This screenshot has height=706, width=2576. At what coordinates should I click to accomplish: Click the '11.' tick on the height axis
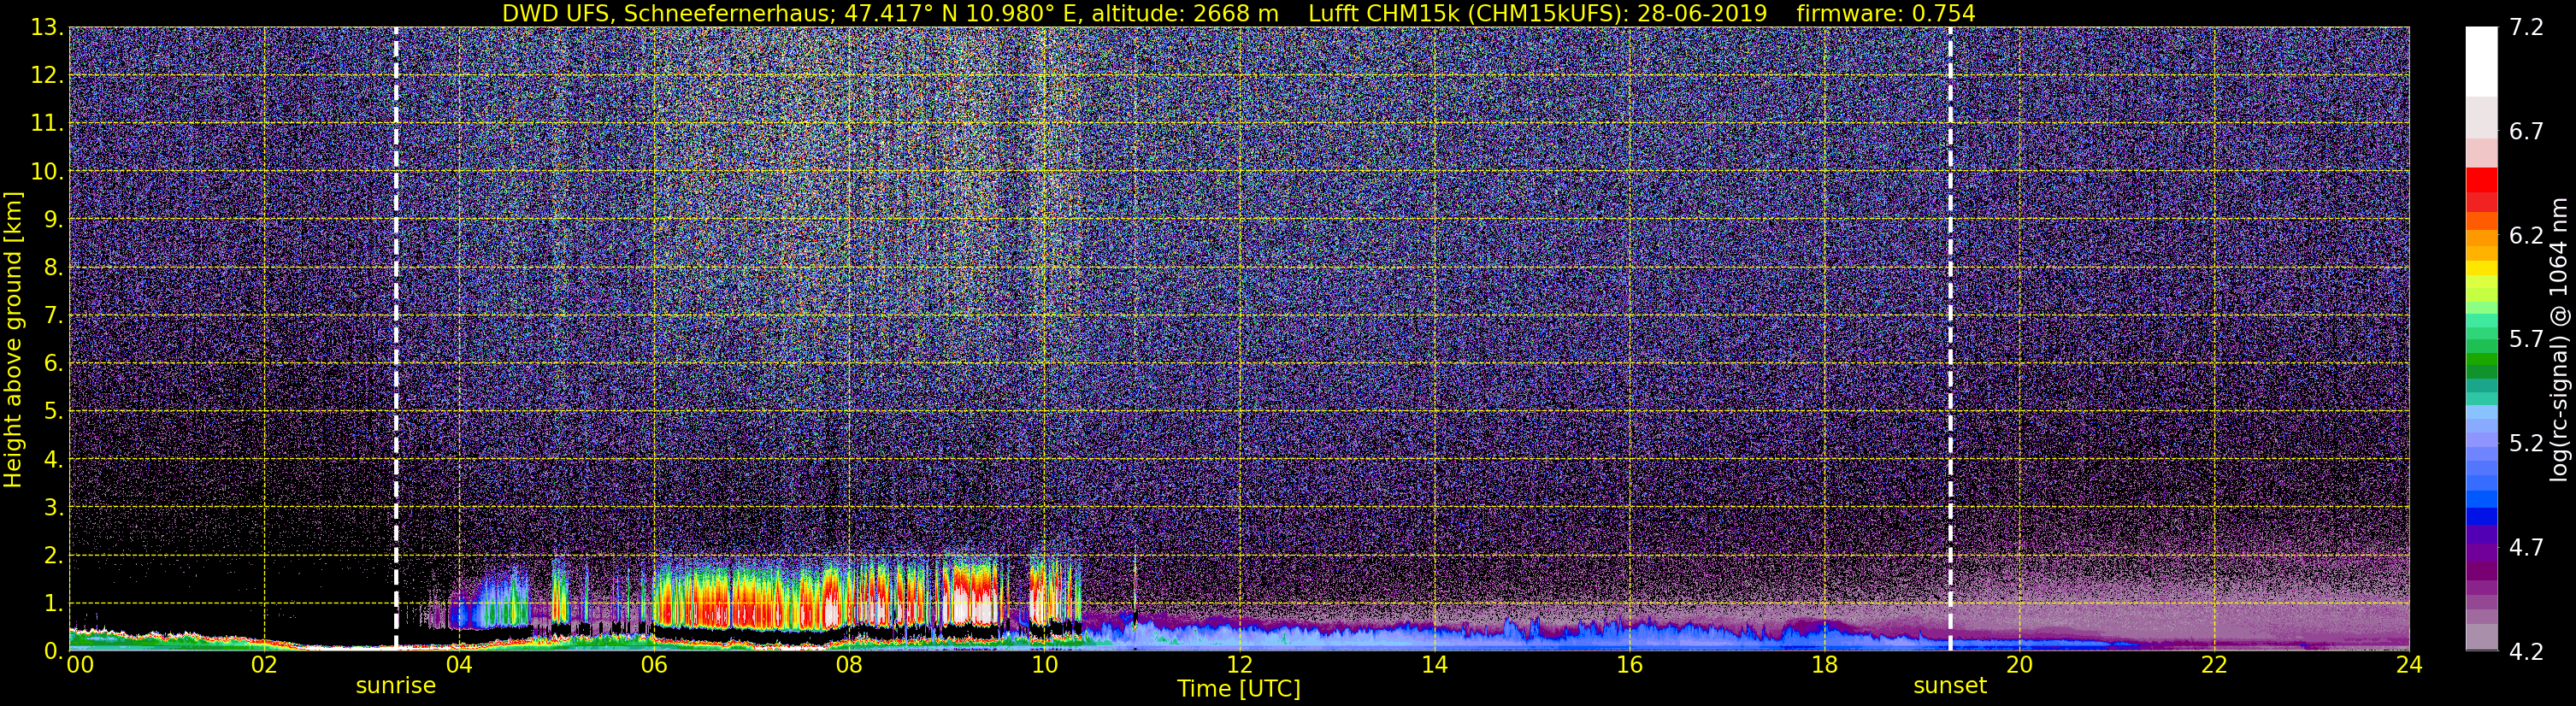pyautogui.click(x=47, y=124)
